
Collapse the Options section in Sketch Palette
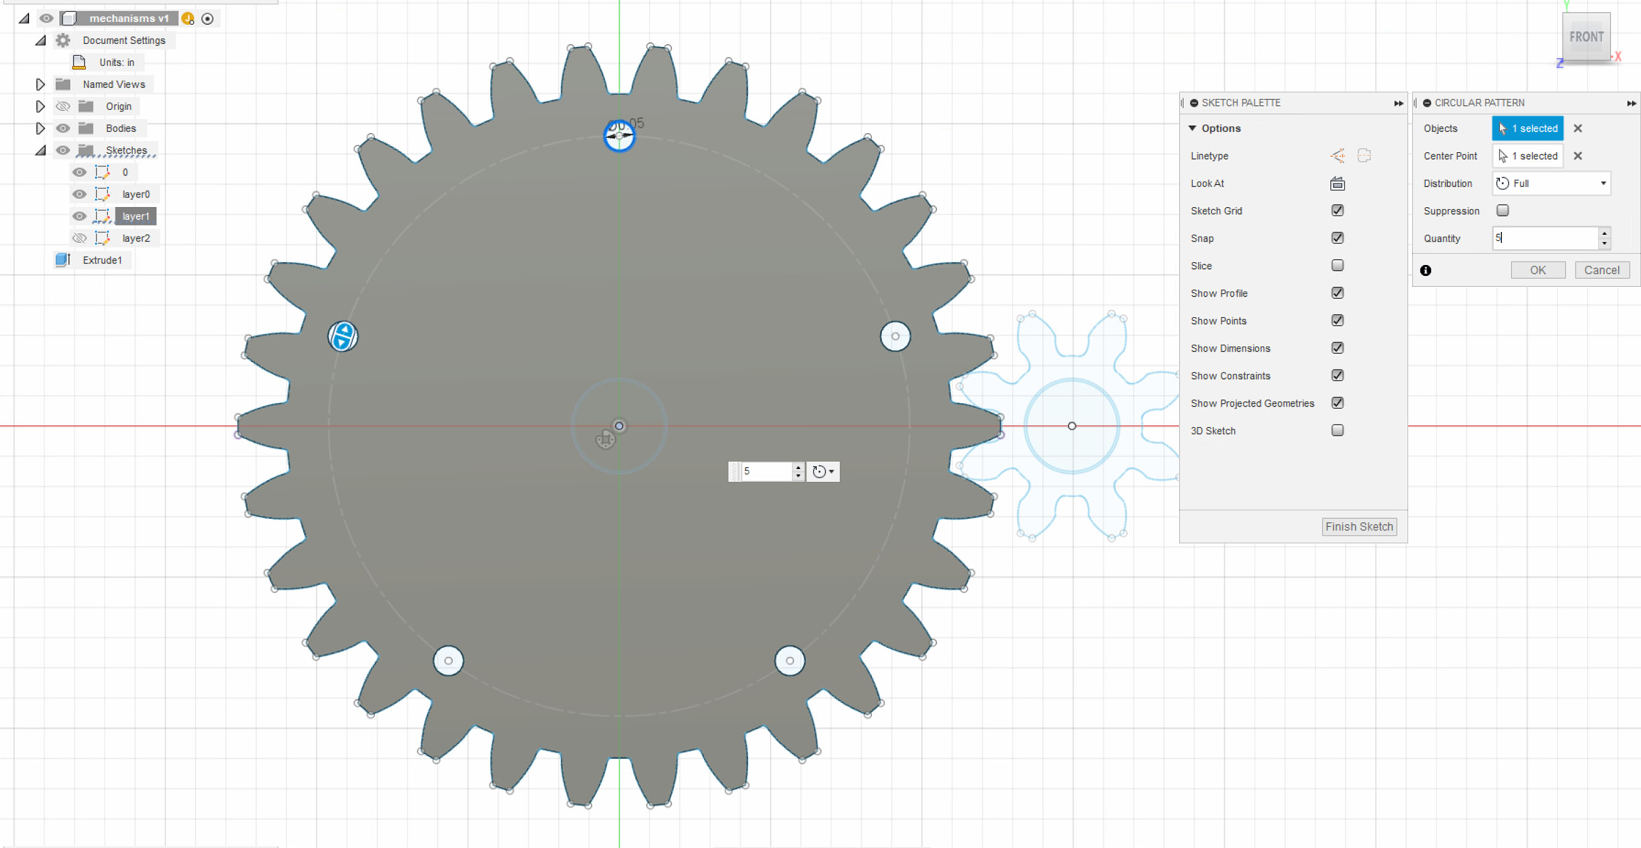[1192, 129]
